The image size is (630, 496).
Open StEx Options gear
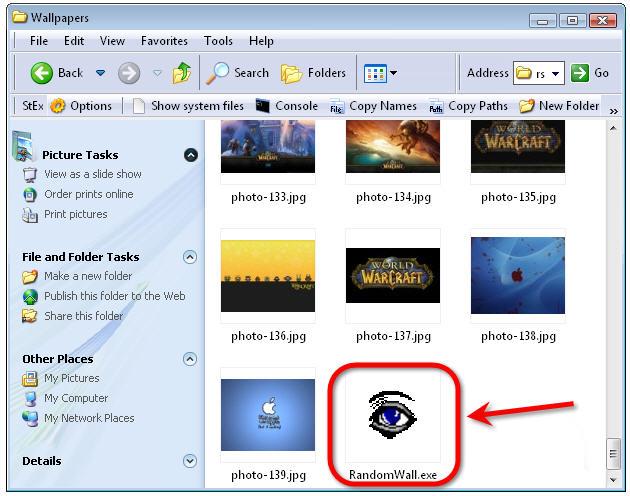81,106
